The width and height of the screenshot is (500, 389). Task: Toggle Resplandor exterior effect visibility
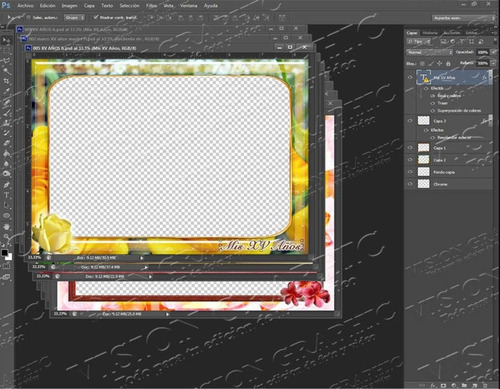(x=433, y=137)
